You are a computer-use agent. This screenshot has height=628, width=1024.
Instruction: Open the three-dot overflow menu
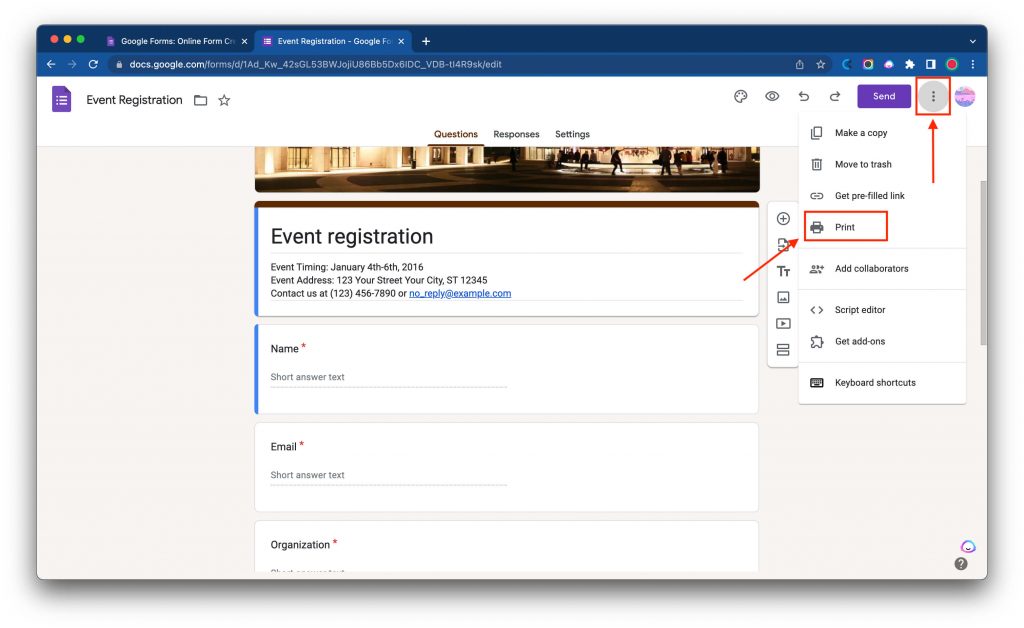(932, 96)
